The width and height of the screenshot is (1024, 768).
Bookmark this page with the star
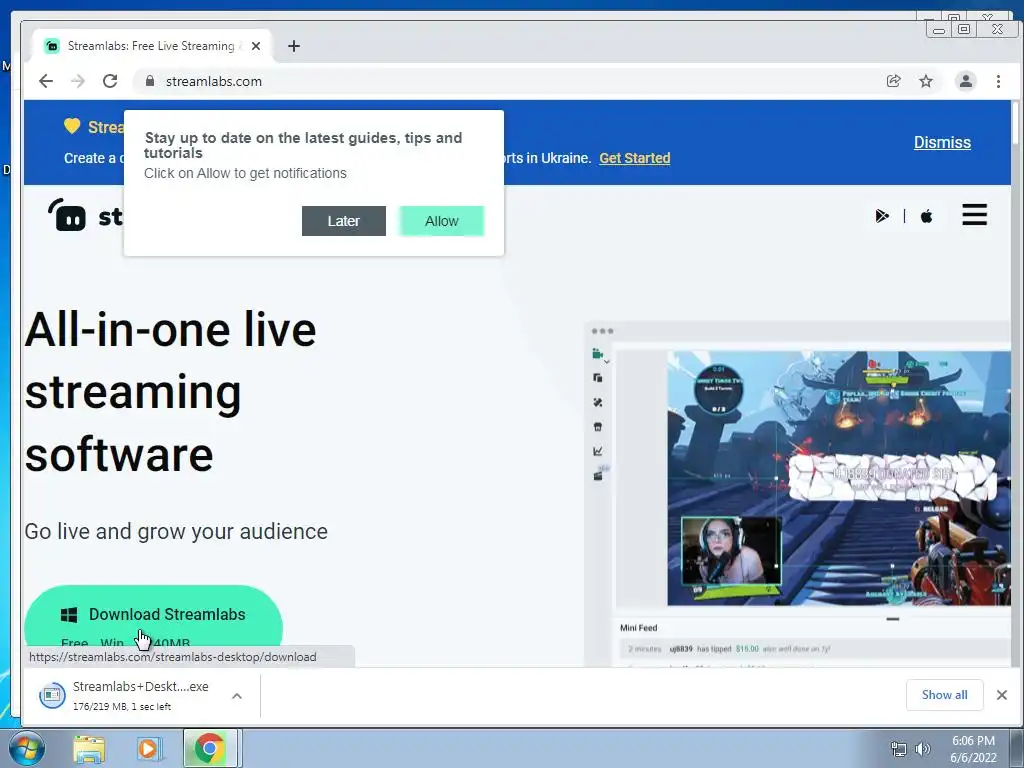tap(926, 81)
